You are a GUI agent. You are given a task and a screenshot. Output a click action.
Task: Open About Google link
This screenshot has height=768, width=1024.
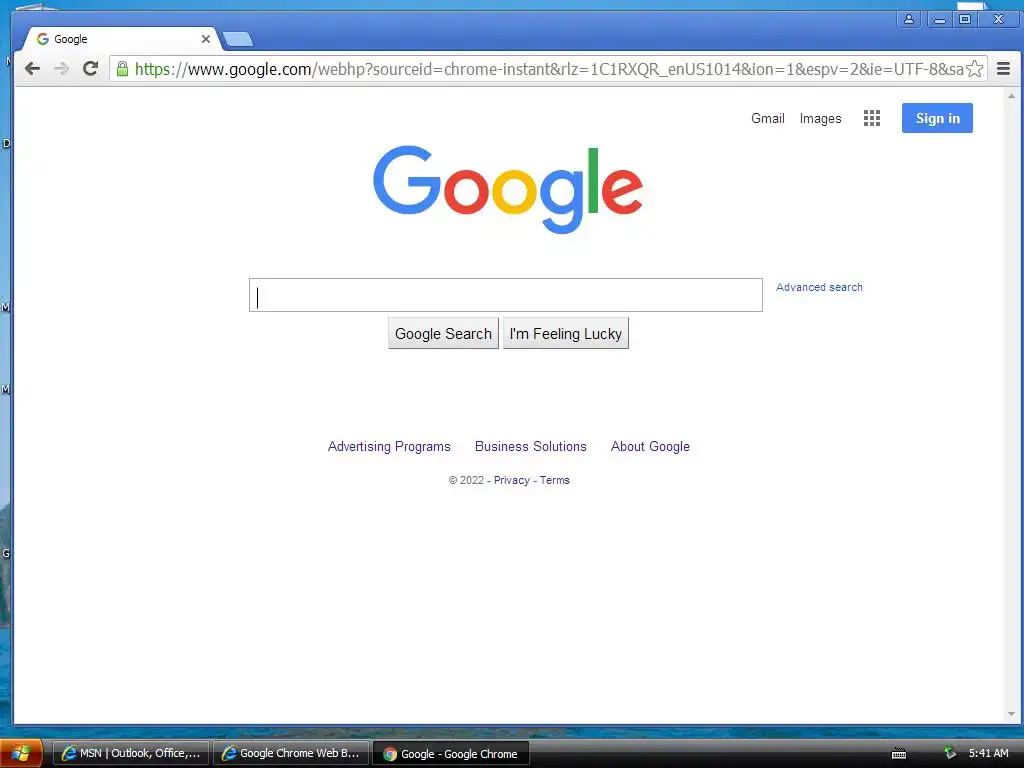point(650,447)
